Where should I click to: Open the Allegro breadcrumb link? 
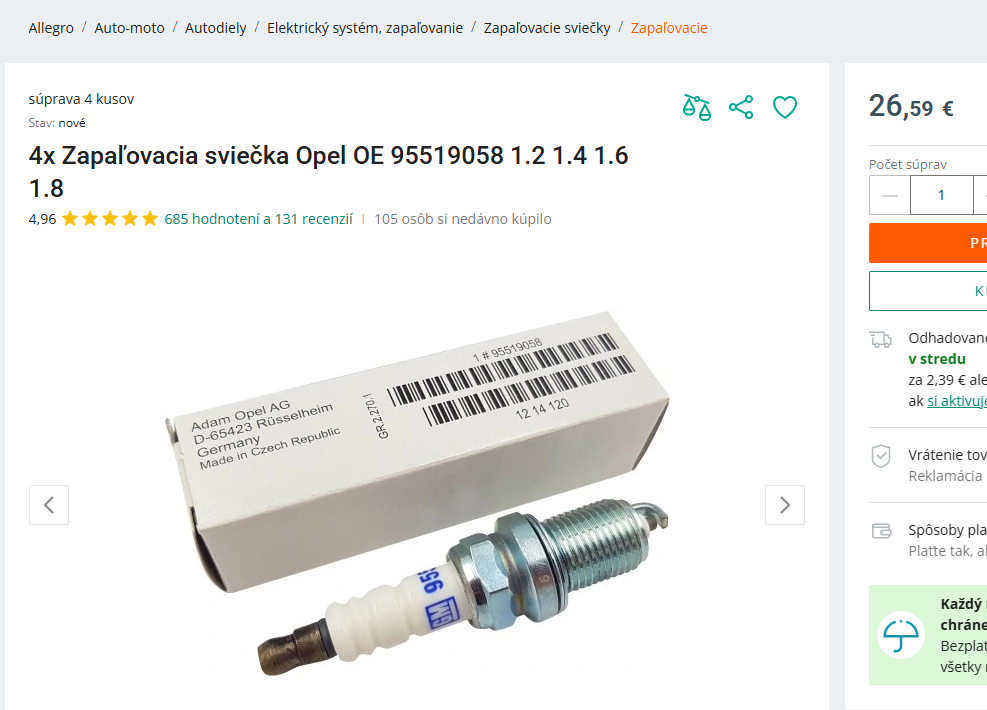pyautogui.click(x=51, y=28)
